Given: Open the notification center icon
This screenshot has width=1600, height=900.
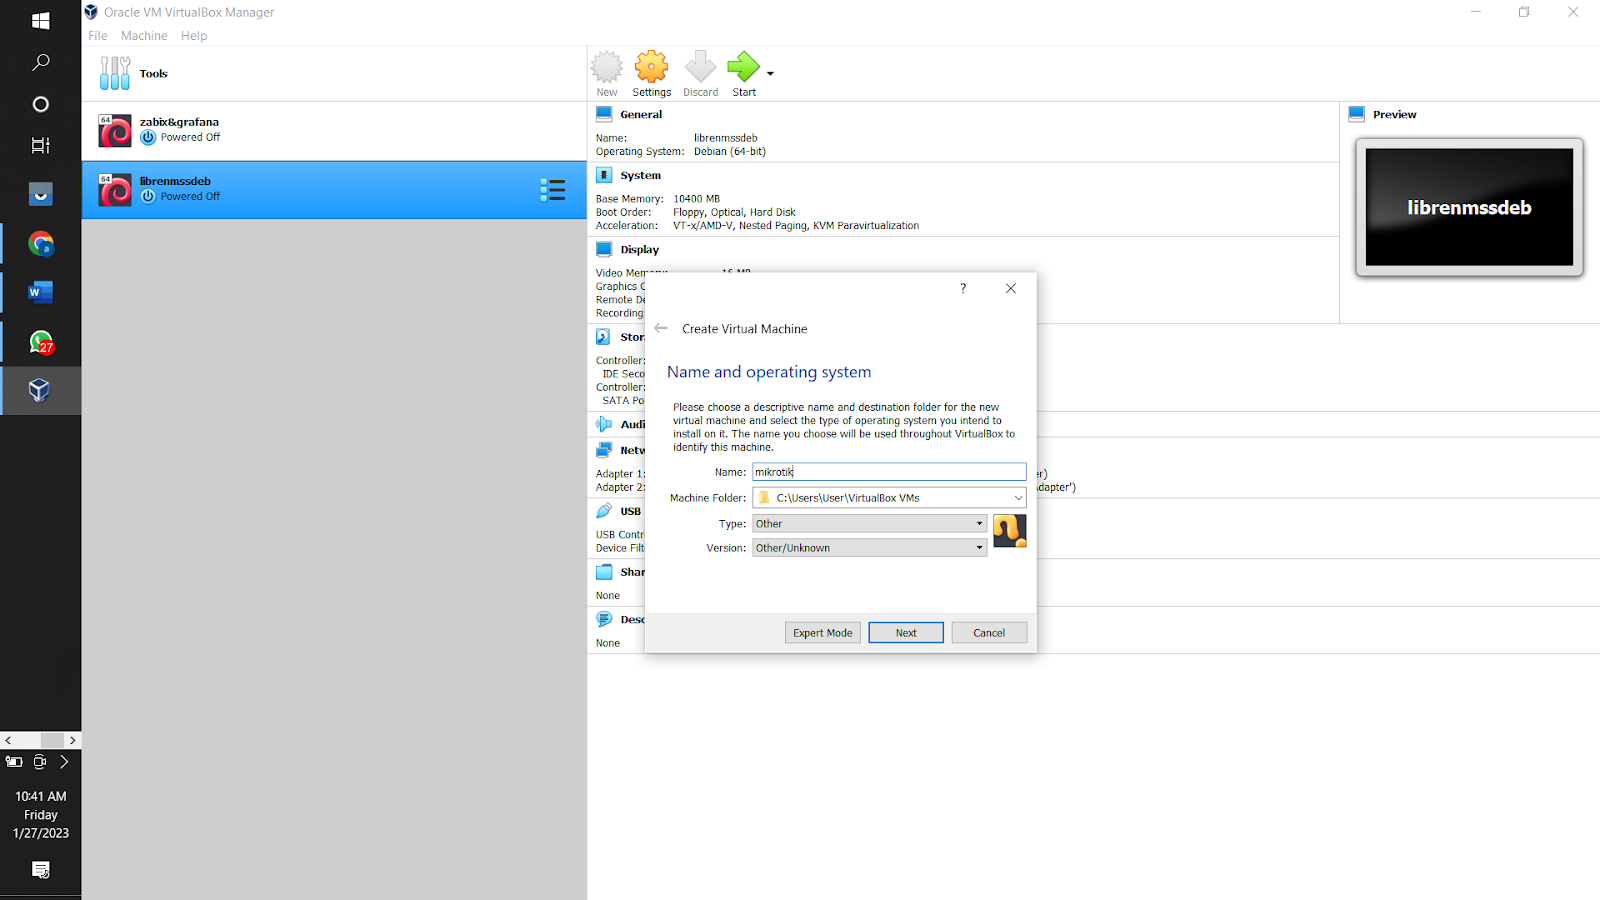Looking at the screenshot, I should pos(41,870).
